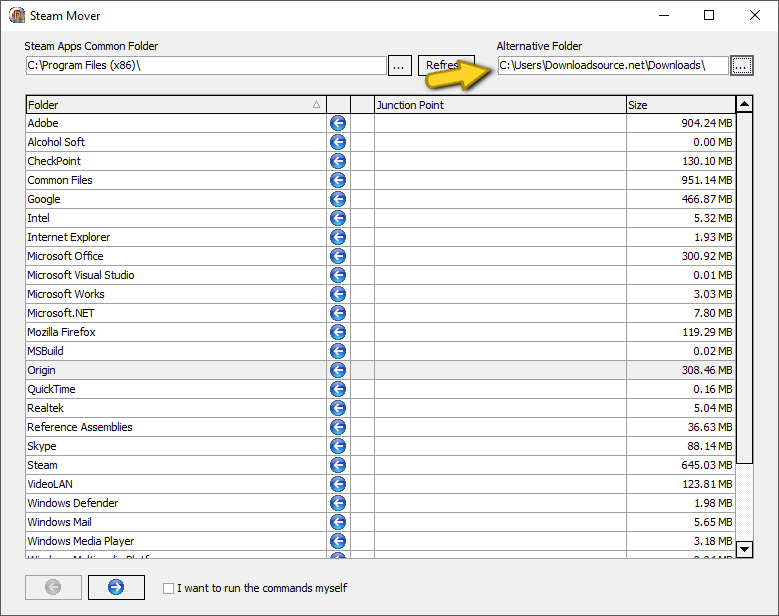Select the Realtek folder name
This screenshot has height=616, width=779.
click(45, 408)
